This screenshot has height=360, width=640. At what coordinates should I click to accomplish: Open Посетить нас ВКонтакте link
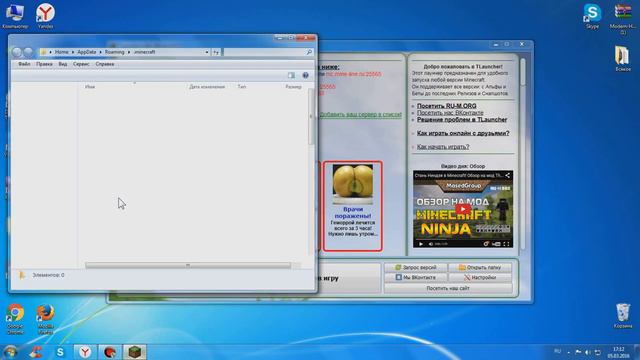pyautogui.click(x=450, y=113)
